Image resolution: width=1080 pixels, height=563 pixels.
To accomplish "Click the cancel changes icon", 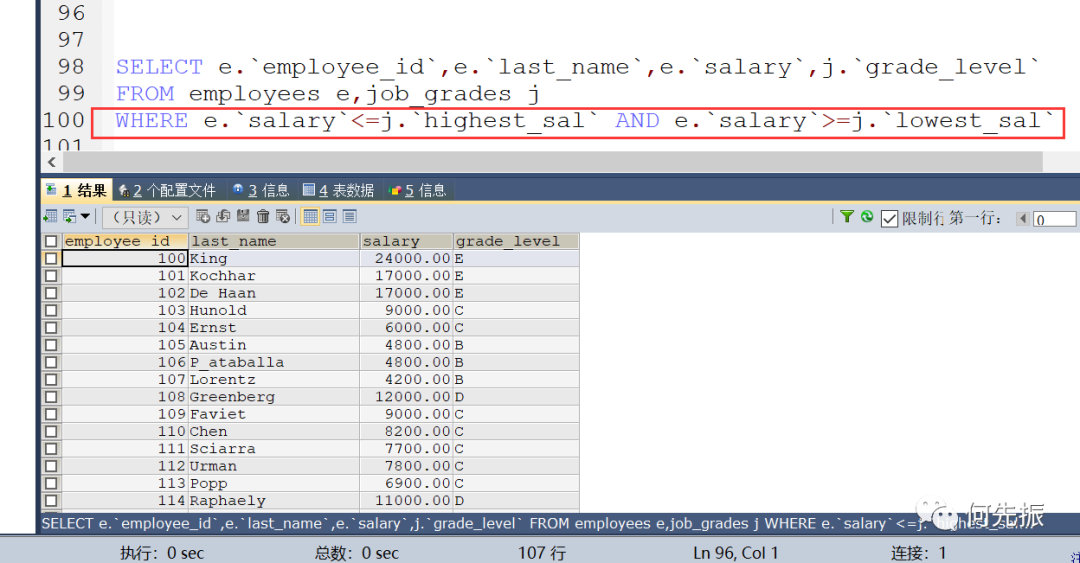I will point(282,216).
